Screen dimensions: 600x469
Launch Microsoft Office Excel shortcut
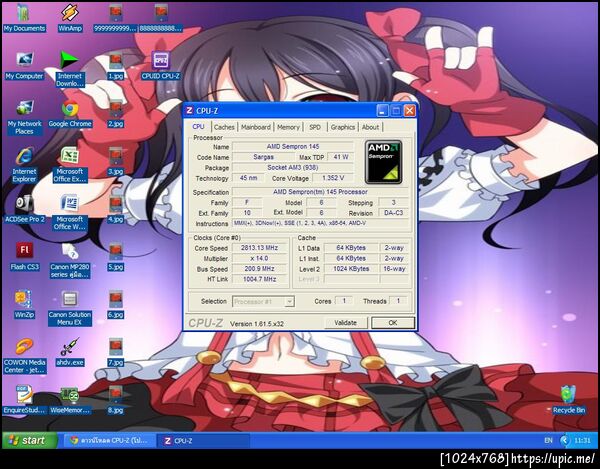point(70,164)
